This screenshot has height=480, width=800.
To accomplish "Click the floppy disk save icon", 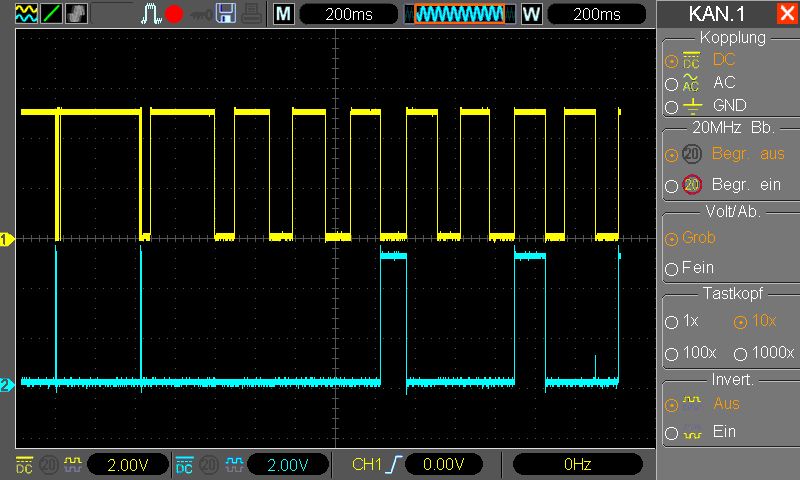I will click(226, 14).
